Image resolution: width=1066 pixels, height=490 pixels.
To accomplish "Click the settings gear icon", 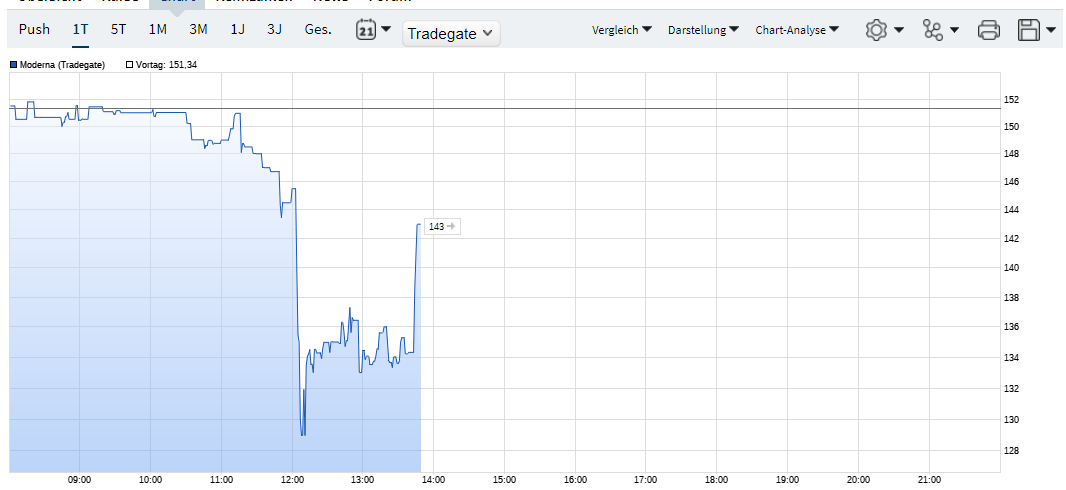I will coord(877,30).
